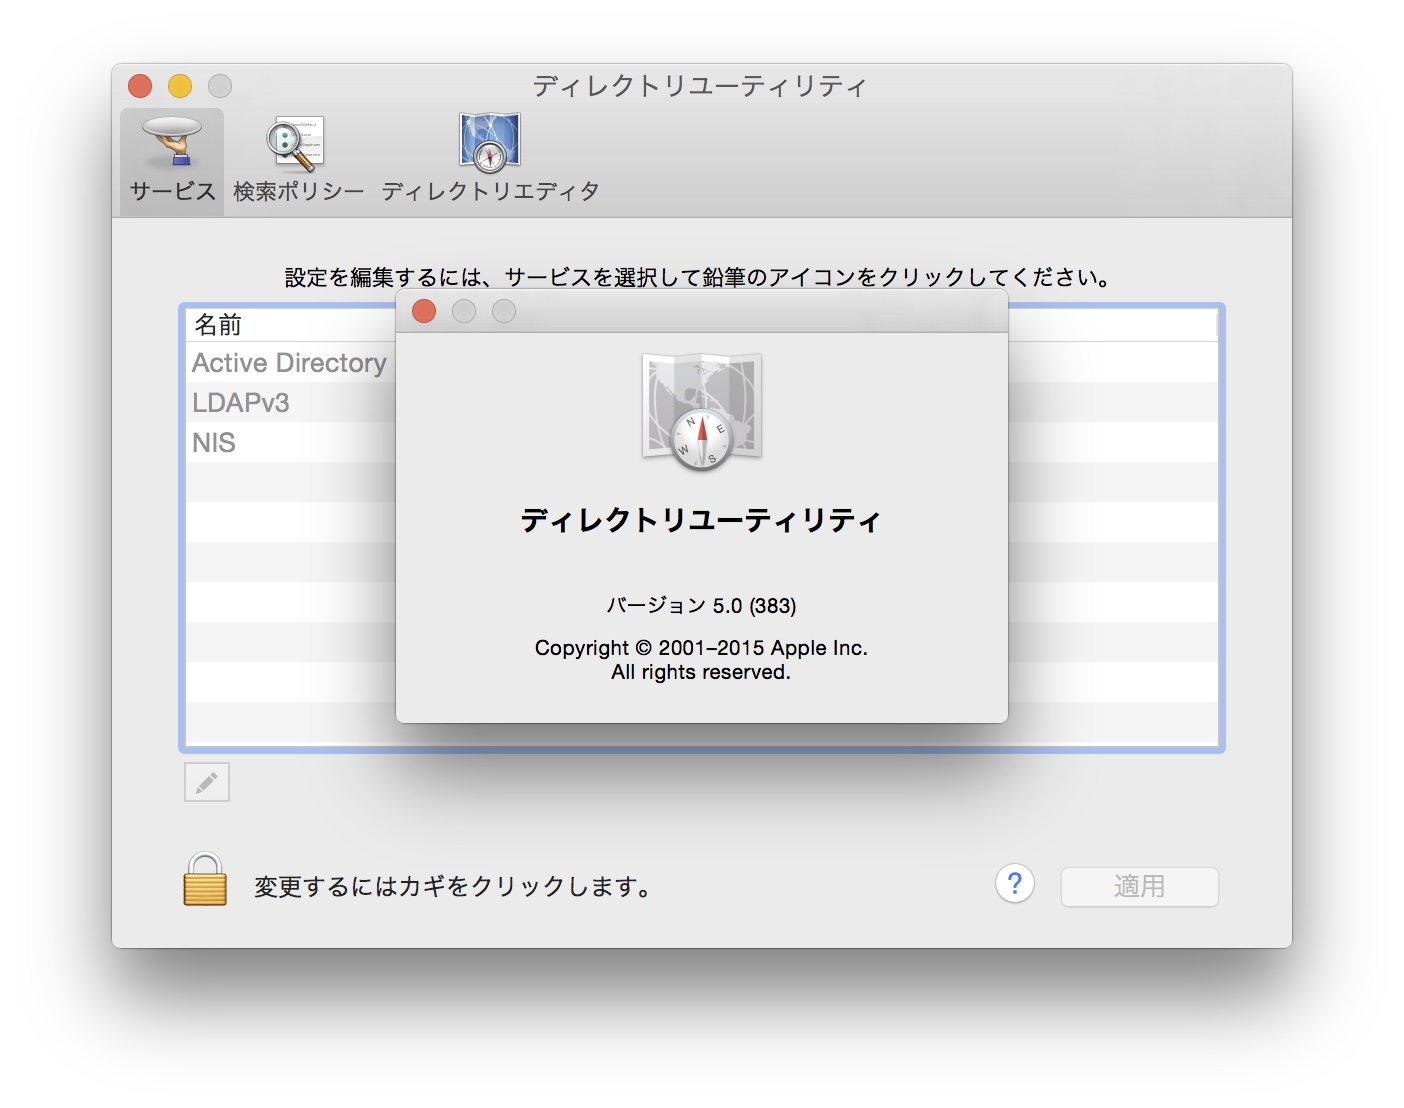Click the compass map icon in About dialog

point(702,411)
